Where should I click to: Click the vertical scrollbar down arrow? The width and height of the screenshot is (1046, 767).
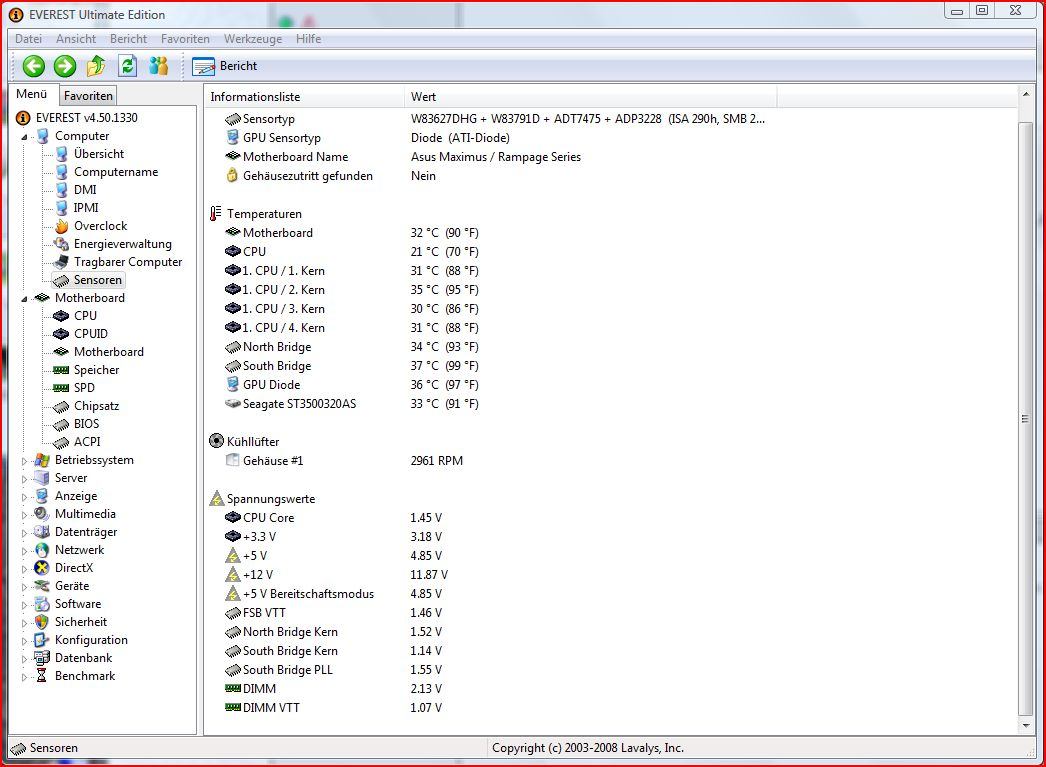1026,726
